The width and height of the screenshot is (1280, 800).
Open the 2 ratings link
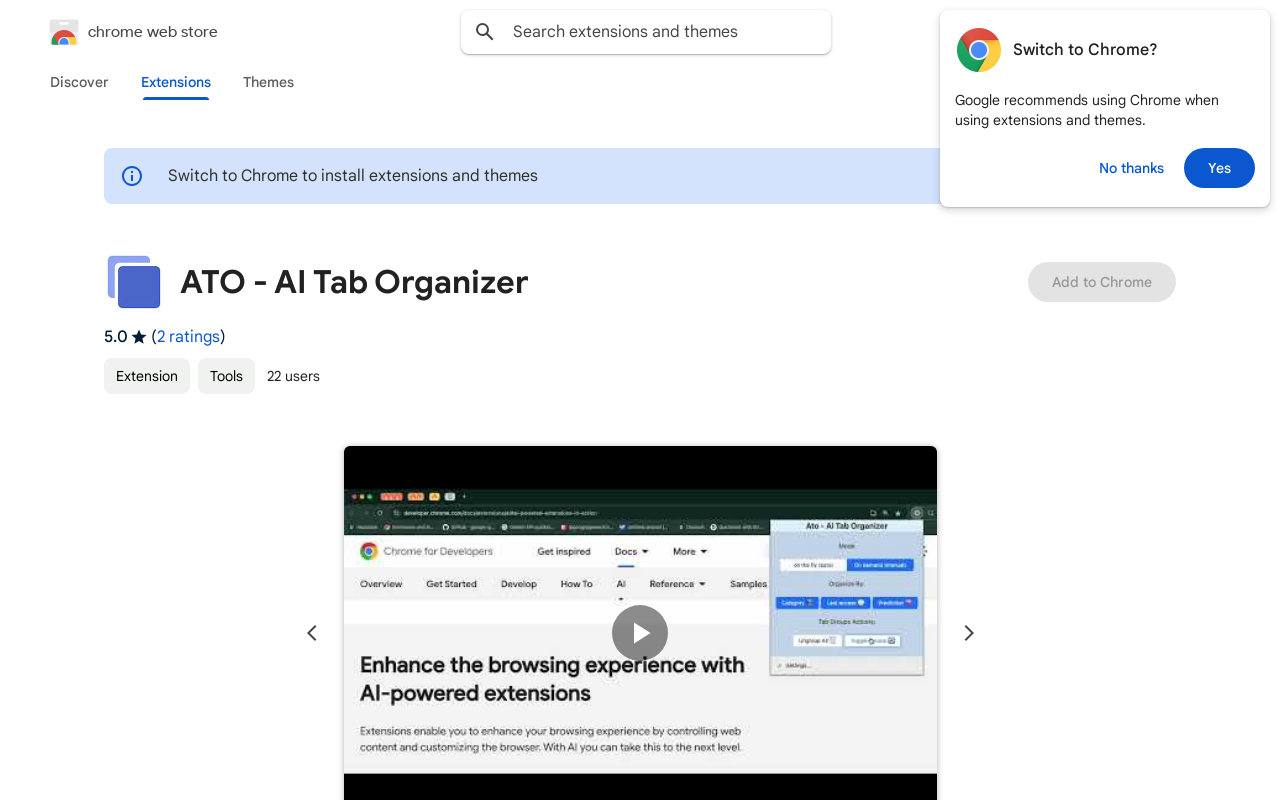[x=188, y=337]
